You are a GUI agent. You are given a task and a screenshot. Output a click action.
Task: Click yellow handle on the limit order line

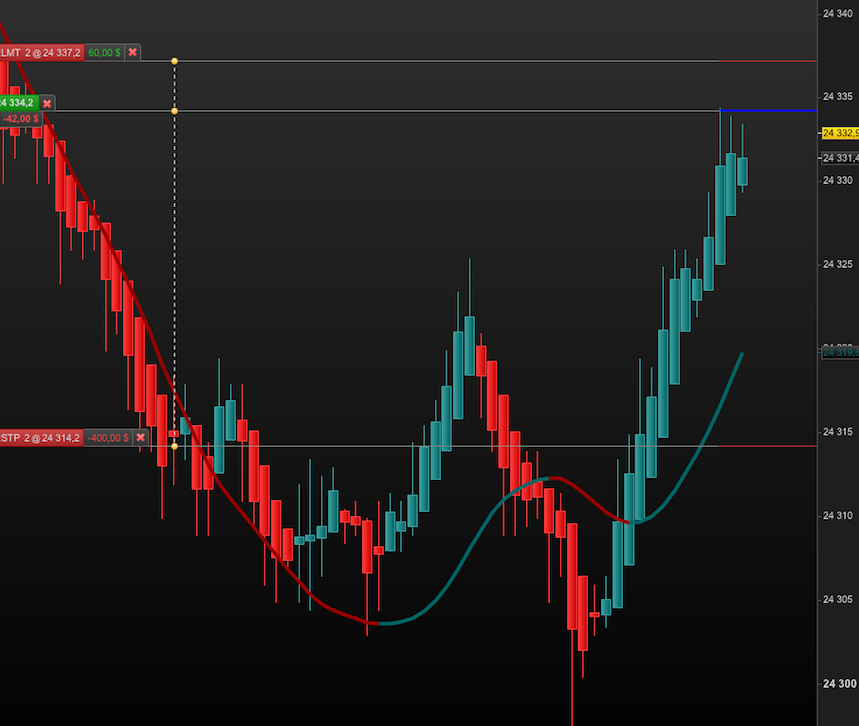coord(174,61)
